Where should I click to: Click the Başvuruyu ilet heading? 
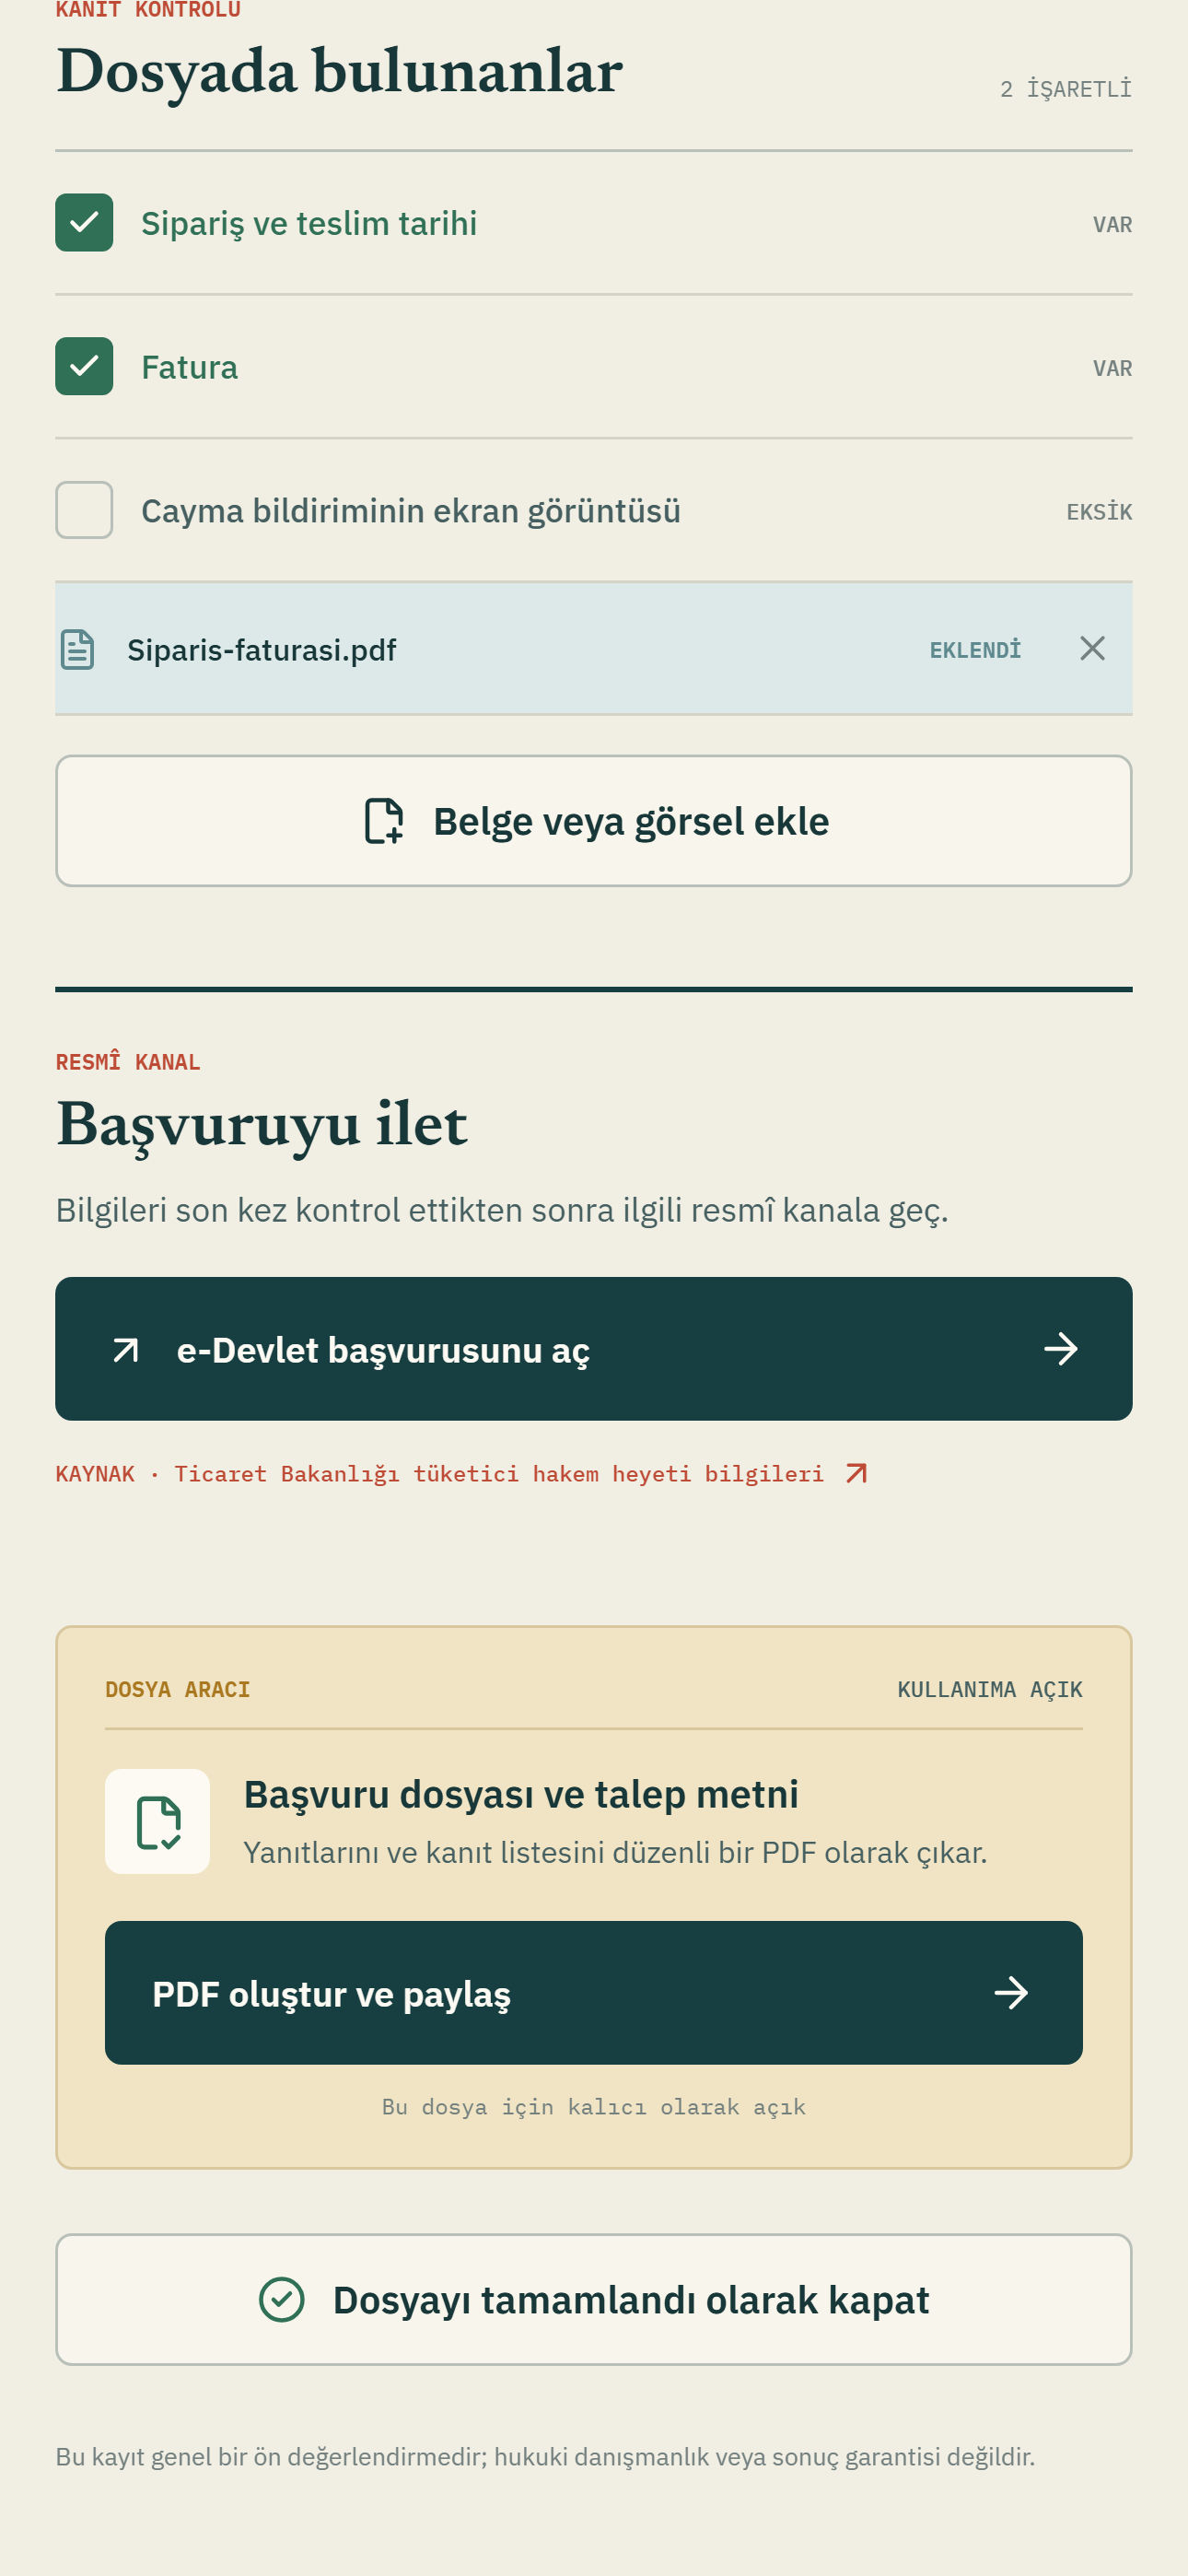coord(262,1124)
